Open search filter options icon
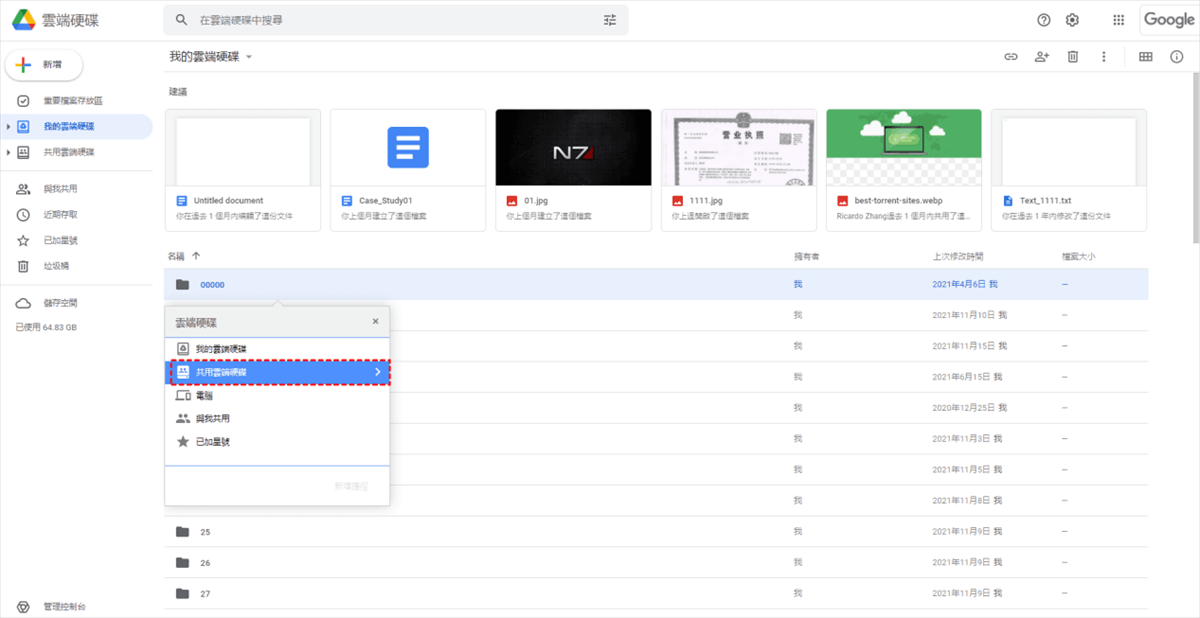 coord(610,20)
